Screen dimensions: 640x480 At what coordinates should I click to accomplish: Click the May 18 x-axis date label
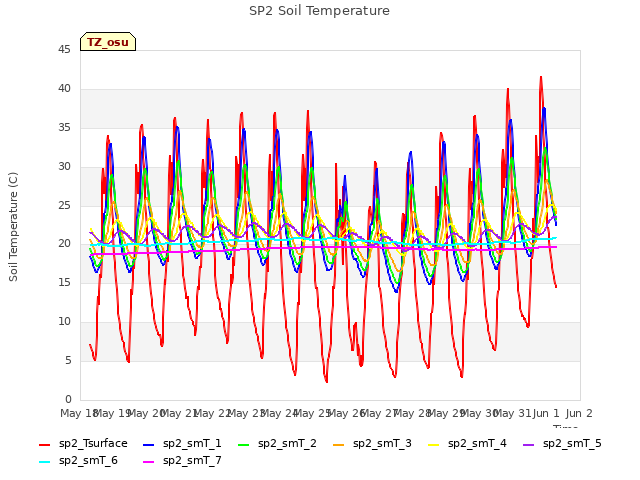pyautogui.click(x=79, y=413)
